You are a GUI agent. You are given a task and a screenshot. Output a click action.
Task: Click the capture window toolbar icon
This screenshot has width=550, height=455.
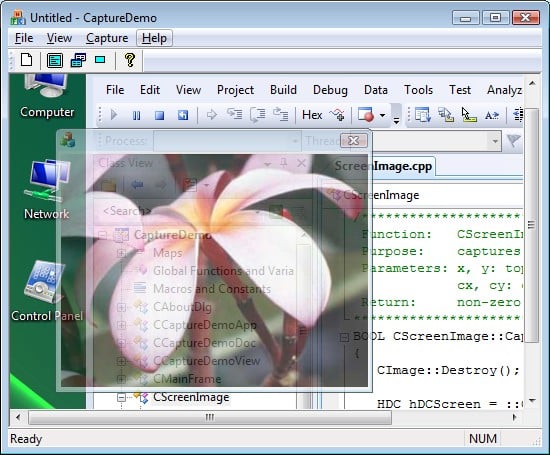point(78,60)
